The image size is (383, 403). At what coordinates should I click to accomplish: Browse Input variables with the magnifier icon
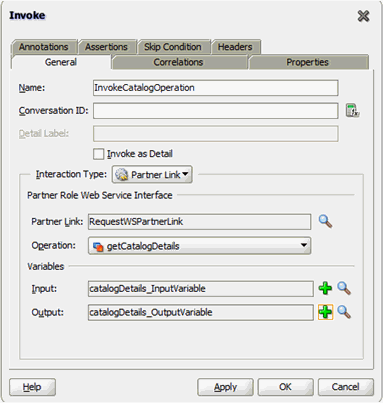pos(344,288)
